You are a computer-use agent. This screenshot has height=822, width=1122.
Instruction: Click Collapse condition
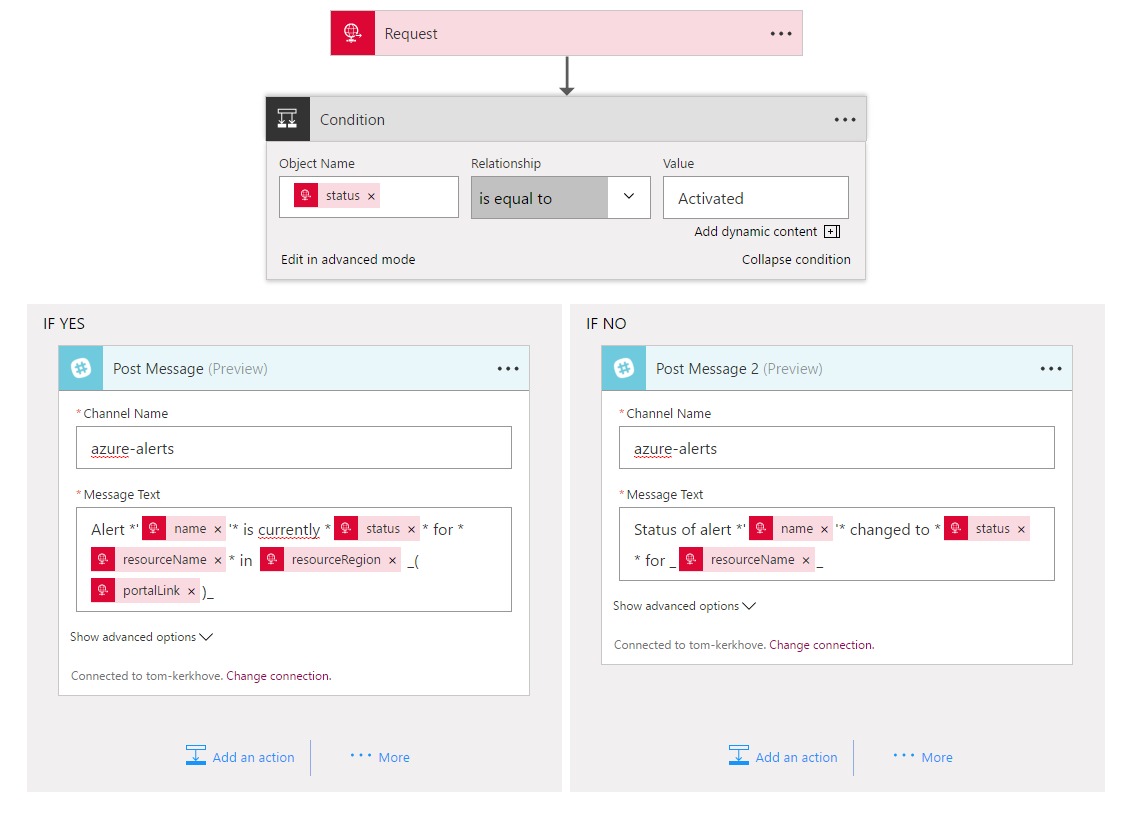[796, 259]
